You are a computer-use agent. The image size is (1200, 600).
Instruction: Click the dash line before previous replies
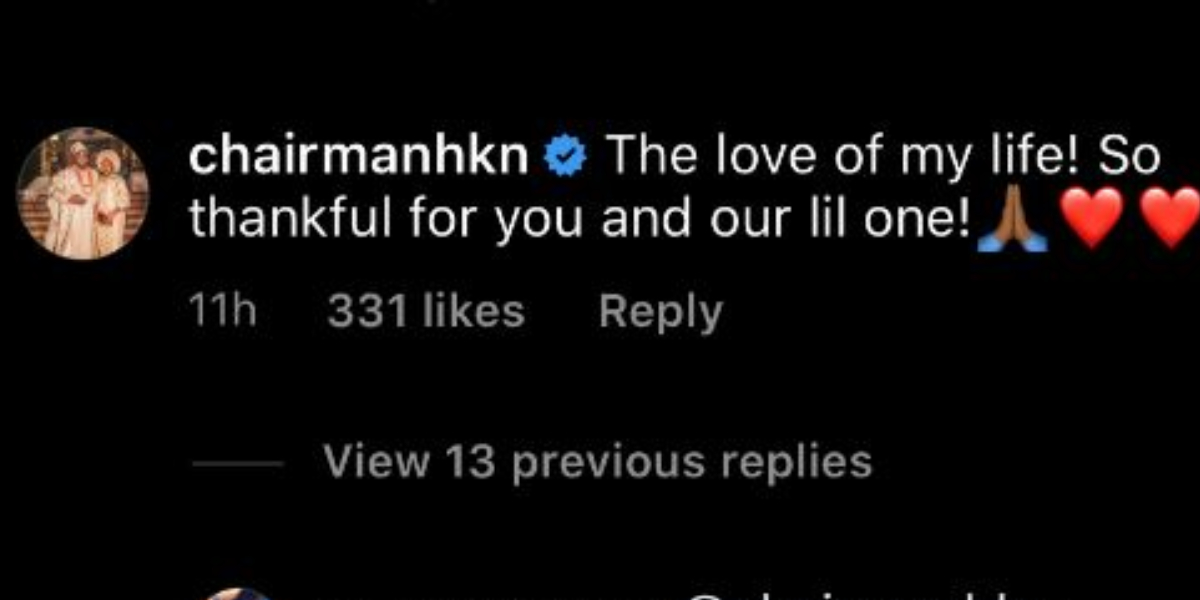pyautogui.click(x=237, y=464)
